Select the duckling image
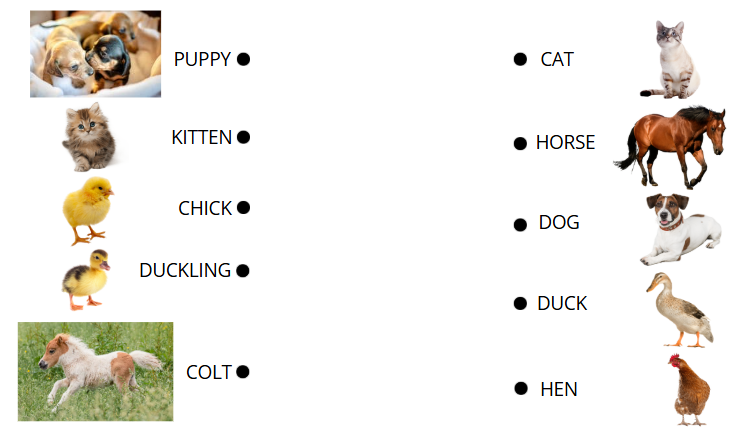The width and height of the screenshot is (735, 433). [86, 280]
